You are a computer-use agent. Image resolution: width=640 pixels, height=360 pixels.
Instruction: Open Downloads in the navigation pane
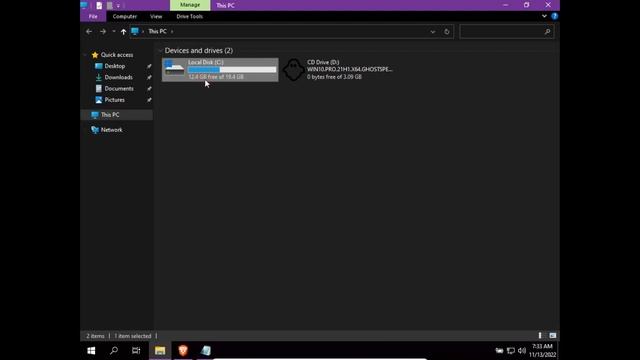click(118, 77)
